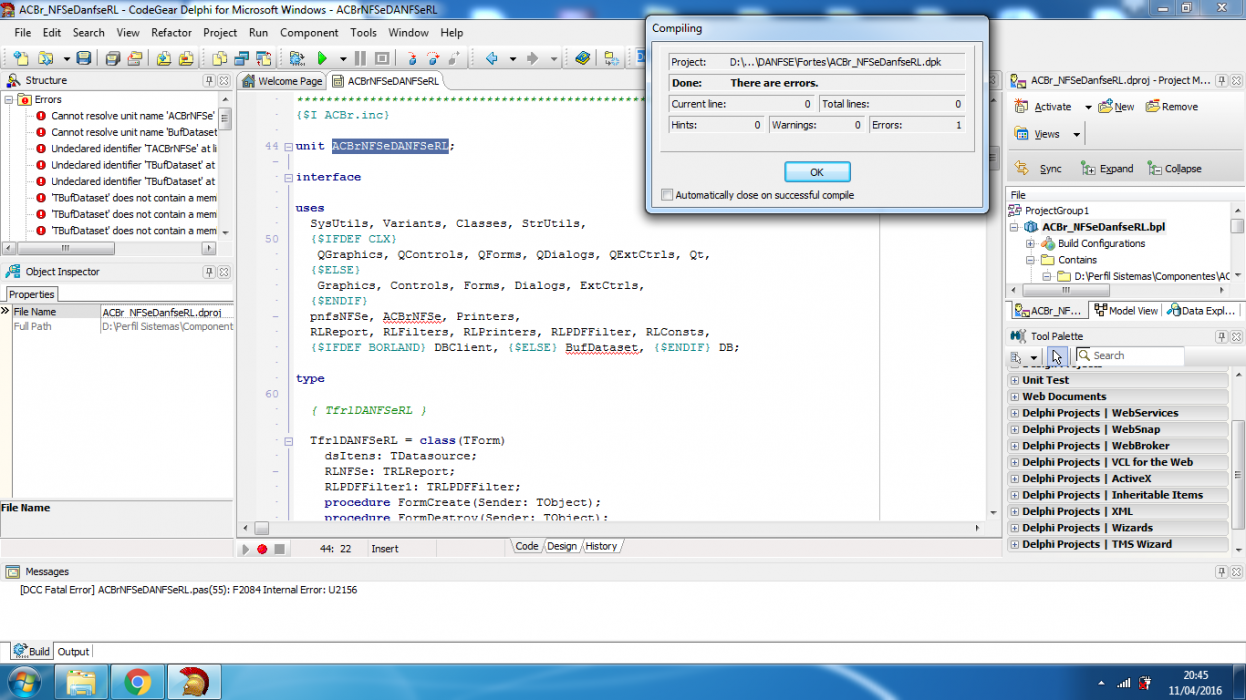The width and height of the screenshot is (1246, 700).
Task: Click the red record macro button in the editor status bar
Action: tap(262, 548)
